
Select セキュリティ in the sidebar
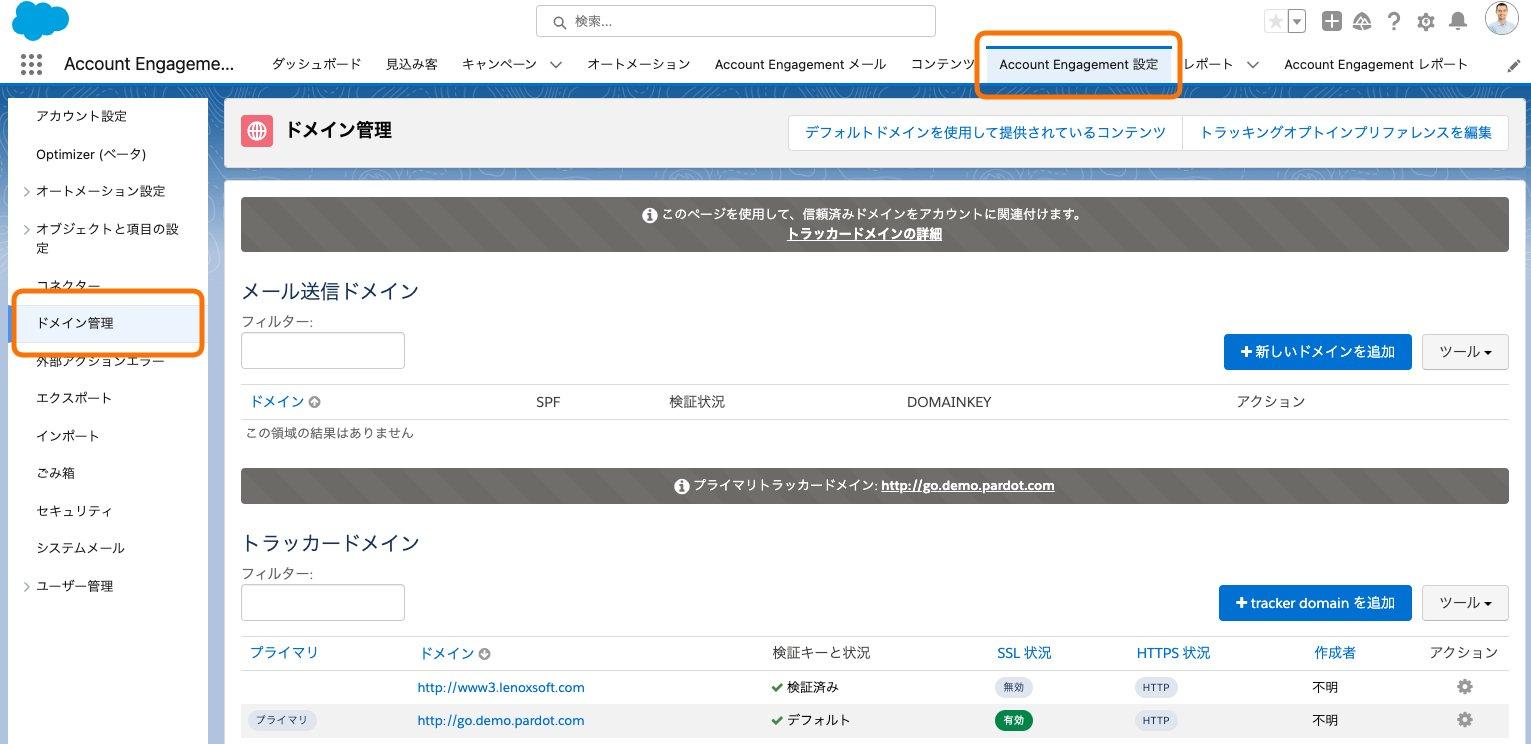(x=74, y=511)
